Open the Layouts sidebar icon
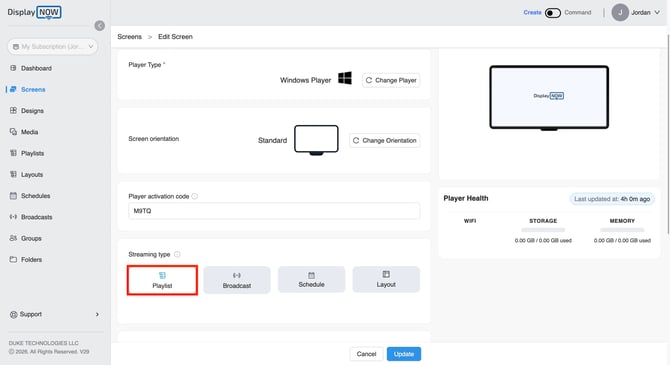This screenshot has height=365, width=670. [13, 174]
